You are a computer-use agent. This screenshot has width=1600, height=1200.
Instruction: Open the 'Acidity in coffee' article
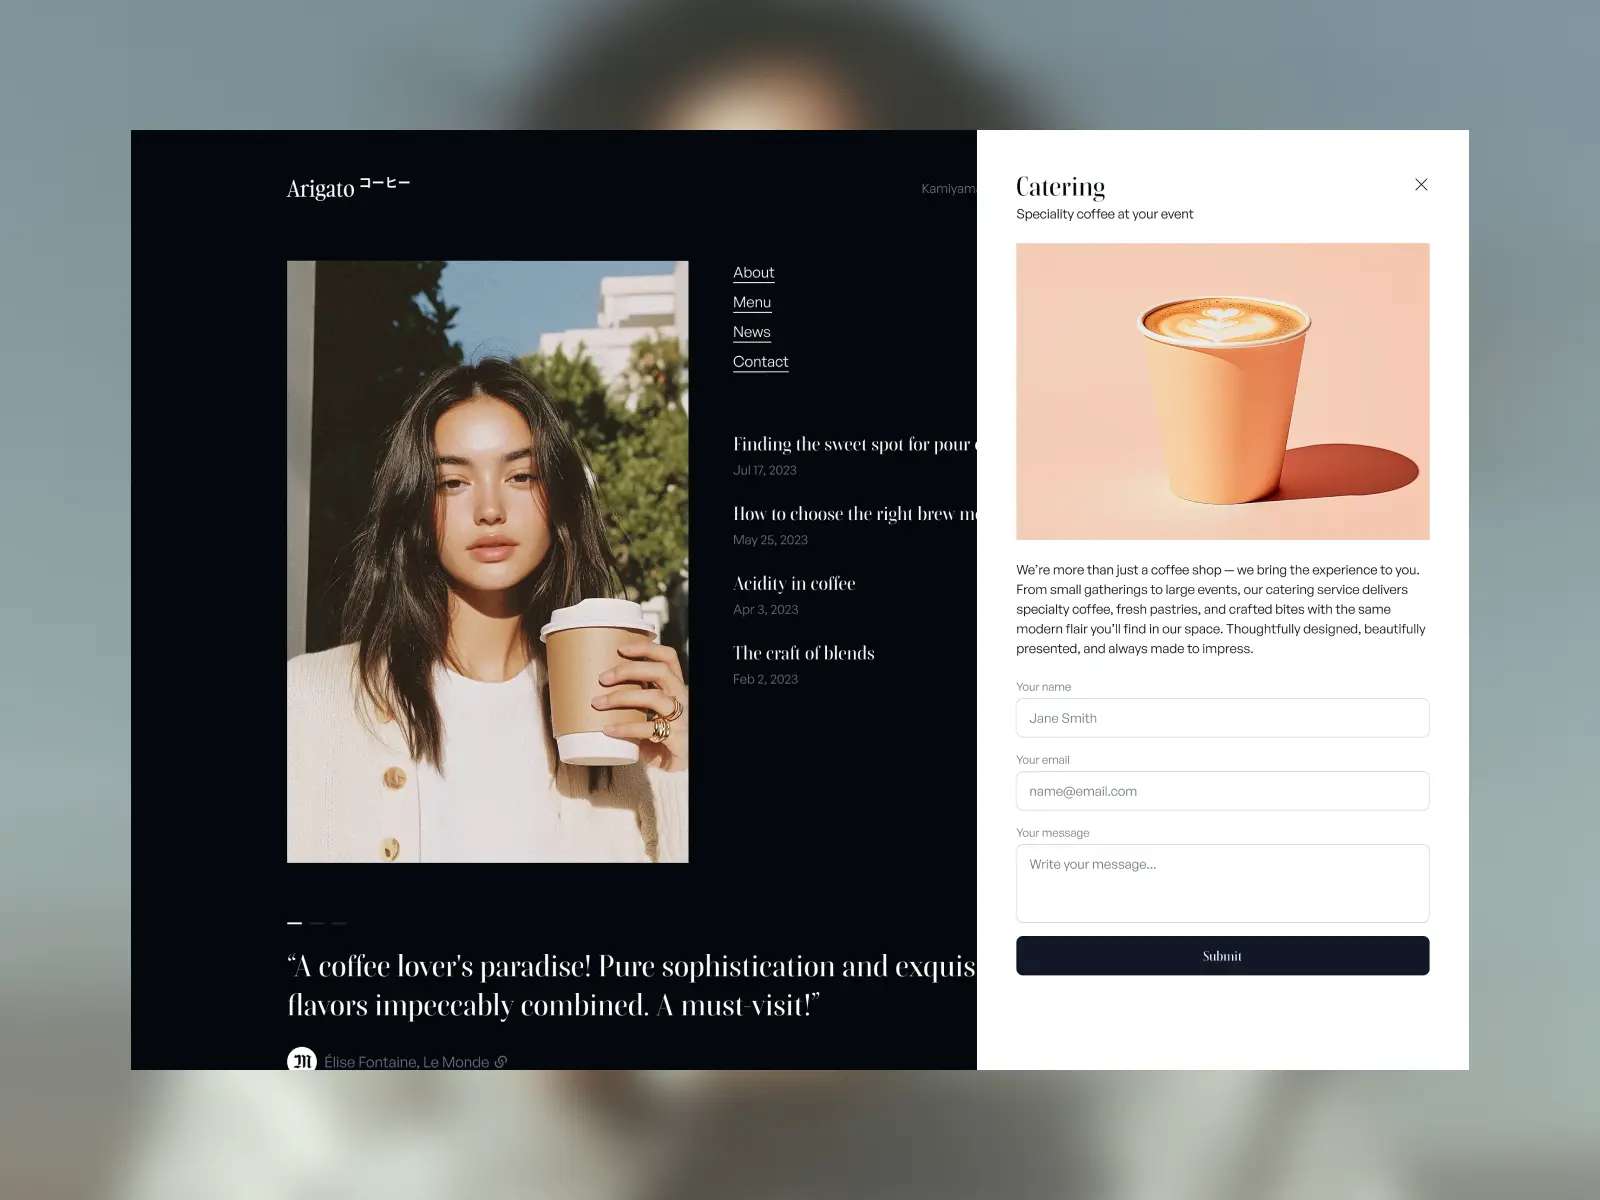point(794,584)
